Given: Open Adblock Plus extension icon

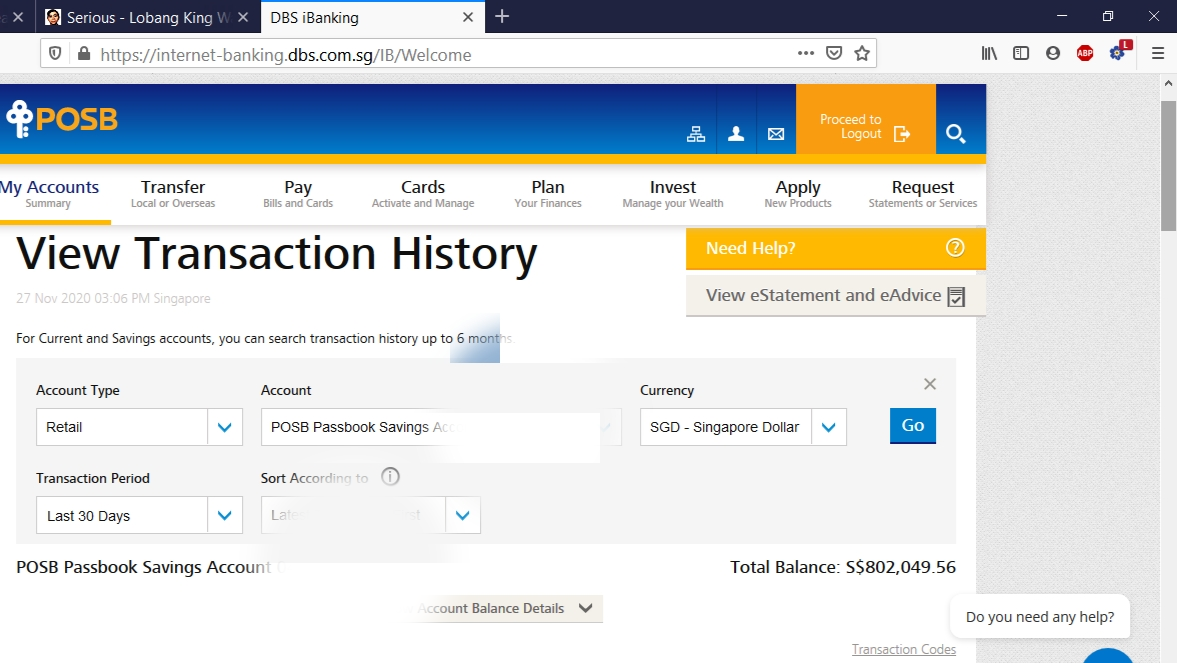Looking at the screenshot, I should pos(1085,54).
